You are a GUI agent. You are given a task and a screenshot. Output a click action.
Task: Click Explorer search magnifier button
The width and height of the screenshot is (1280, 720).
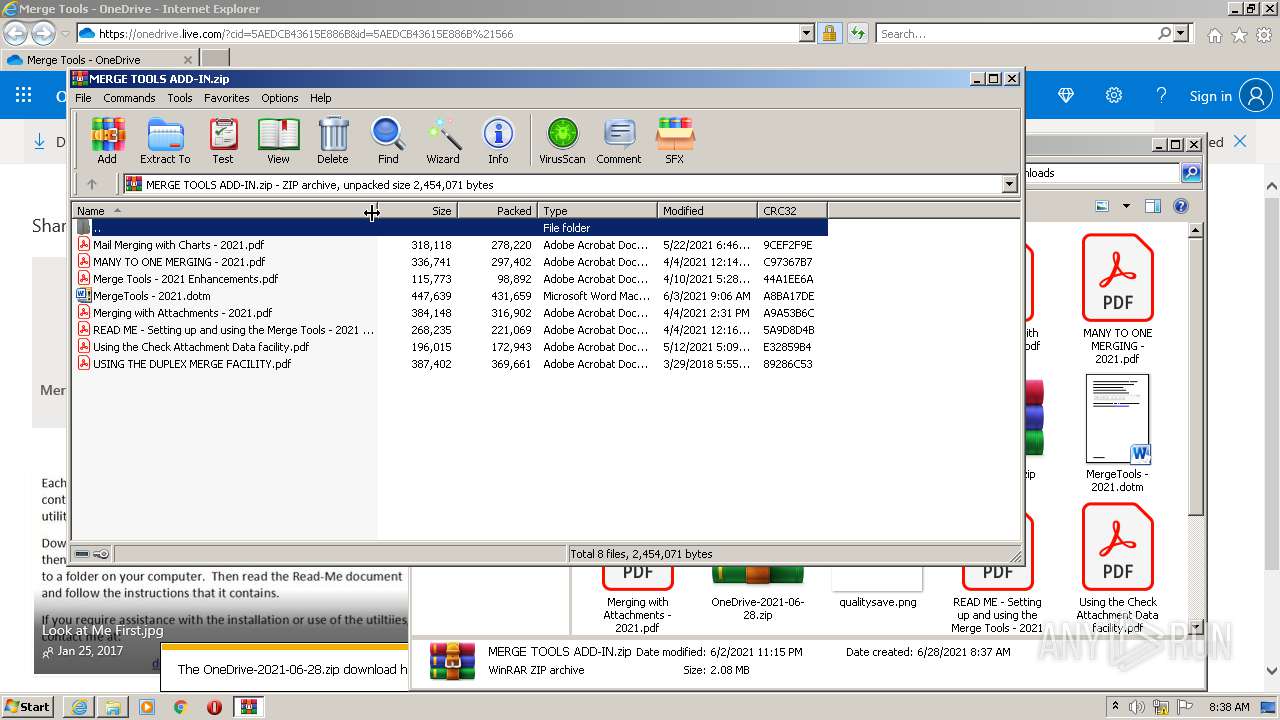(x=1191, y=173)
